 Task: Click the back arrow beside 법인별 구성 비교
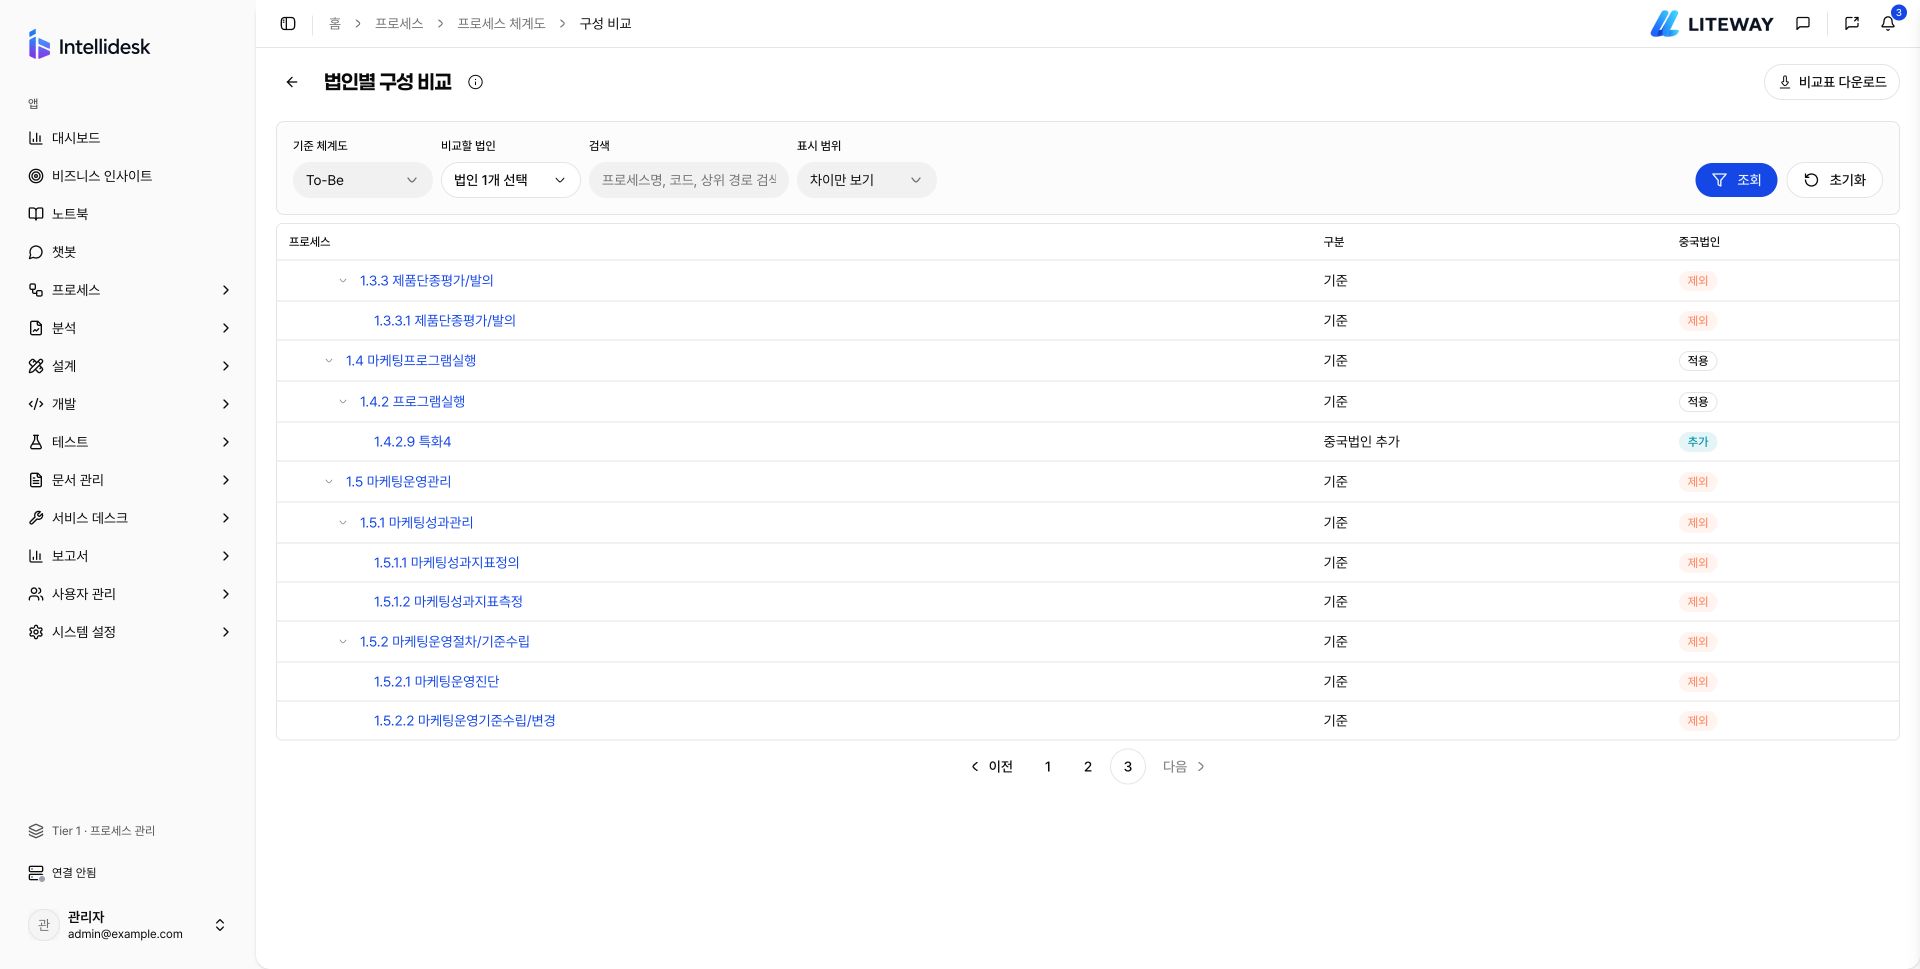coord(292,82)
